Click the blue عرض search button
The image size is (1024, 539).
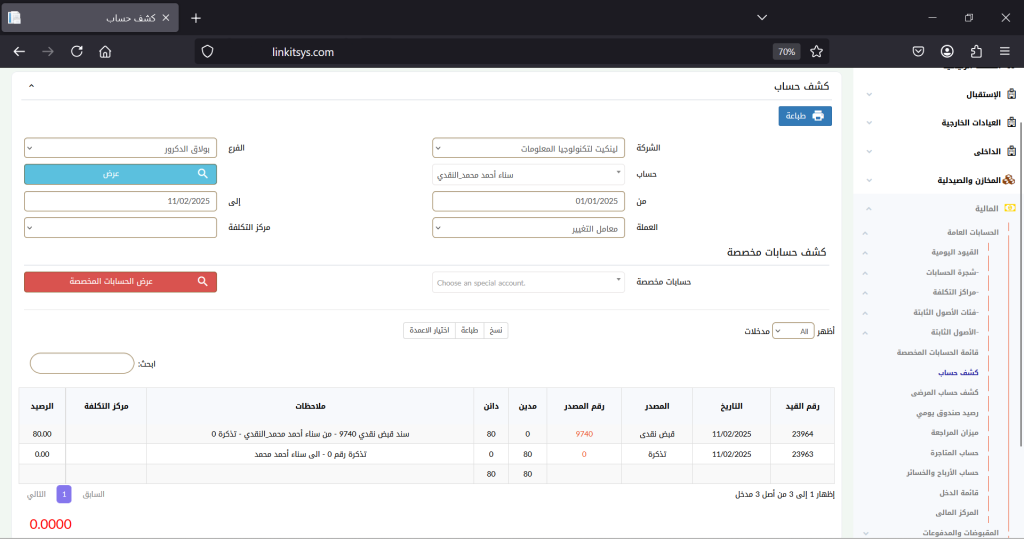pyautogui.click(x=120, y=174)
